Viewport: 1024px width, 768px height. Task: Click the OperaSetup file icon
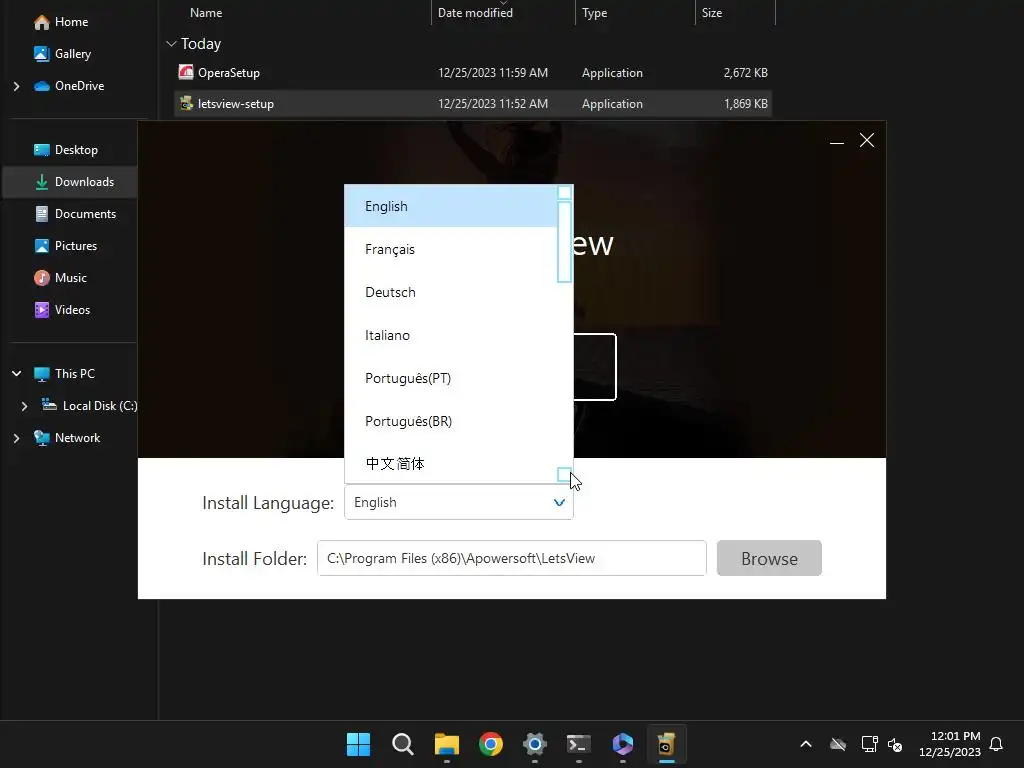pos(186,72)
